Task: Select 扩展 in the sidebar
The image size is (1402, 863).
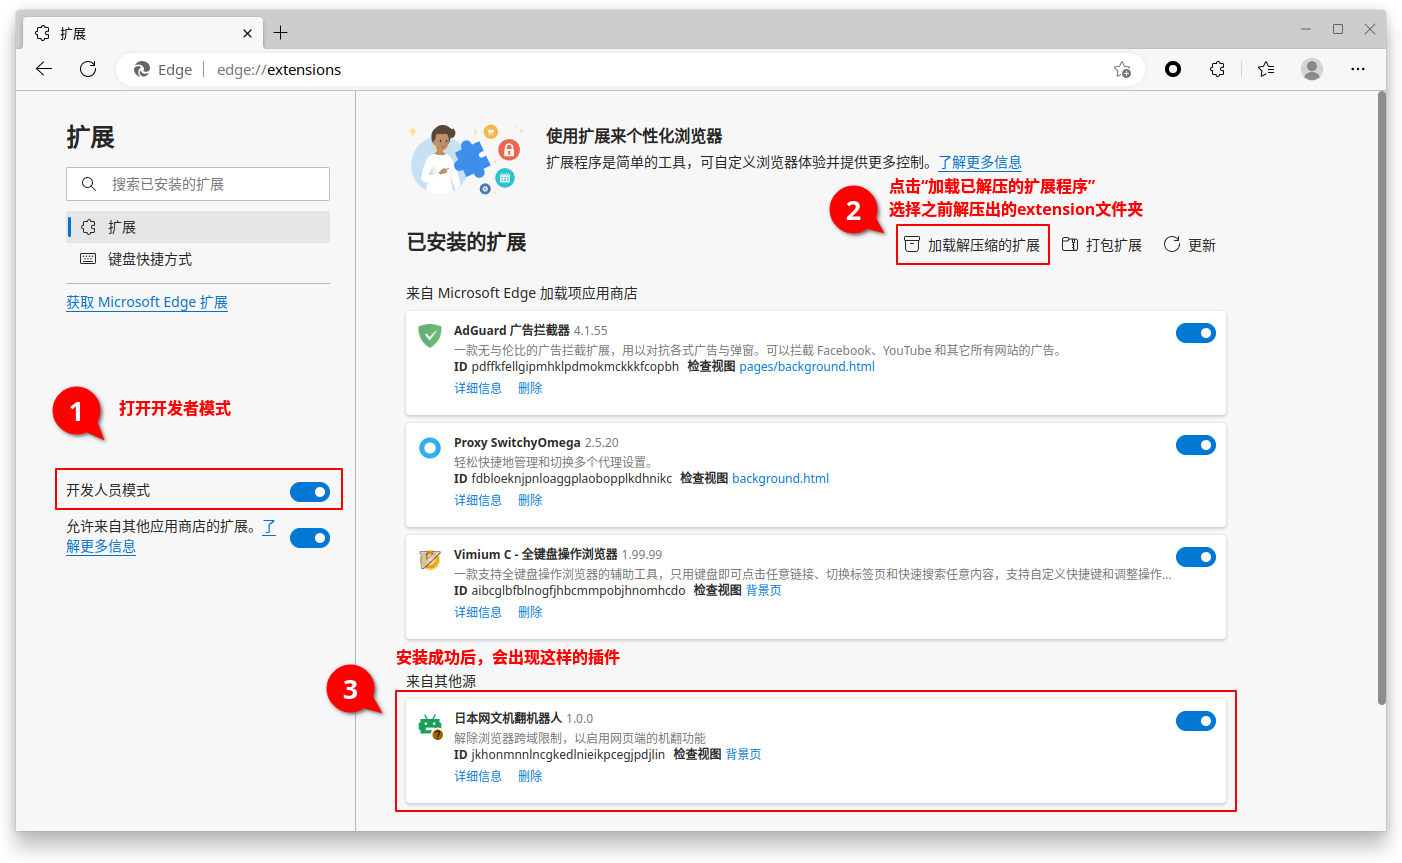Action: 198,227
